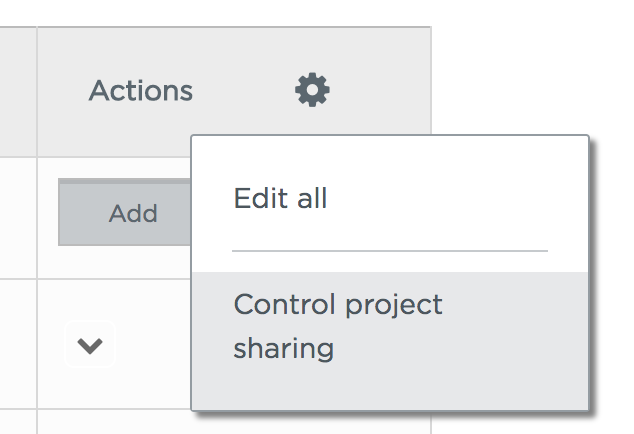The width and height of the screenshot is (634, 434).
Task: Click the "Actions" header text
Action: 141,91
